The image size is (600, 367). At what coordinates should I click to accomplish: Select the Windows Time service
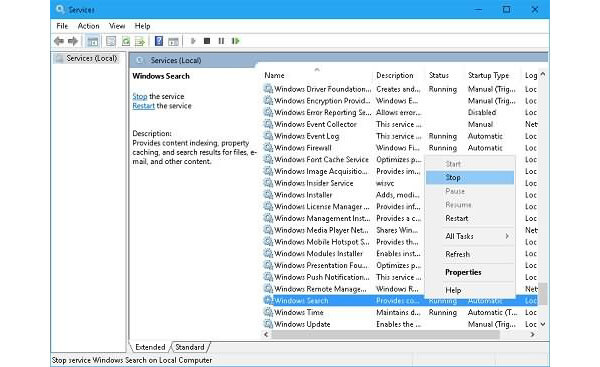pos(299,312)
